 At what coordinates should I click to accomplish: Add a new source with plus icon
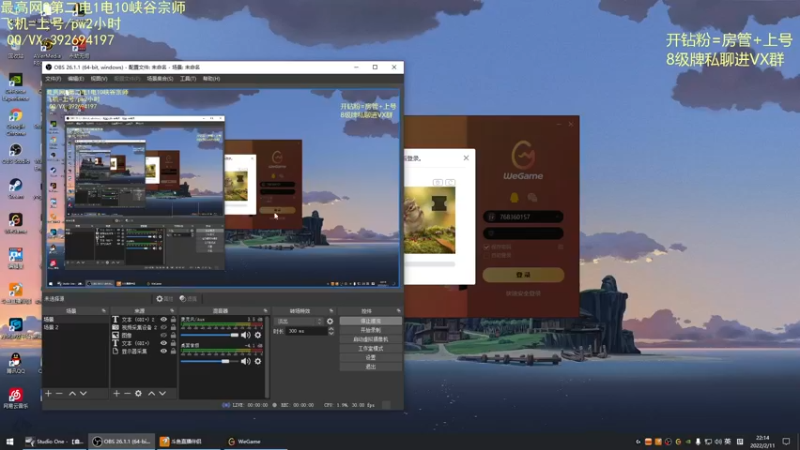click(116, 393)
